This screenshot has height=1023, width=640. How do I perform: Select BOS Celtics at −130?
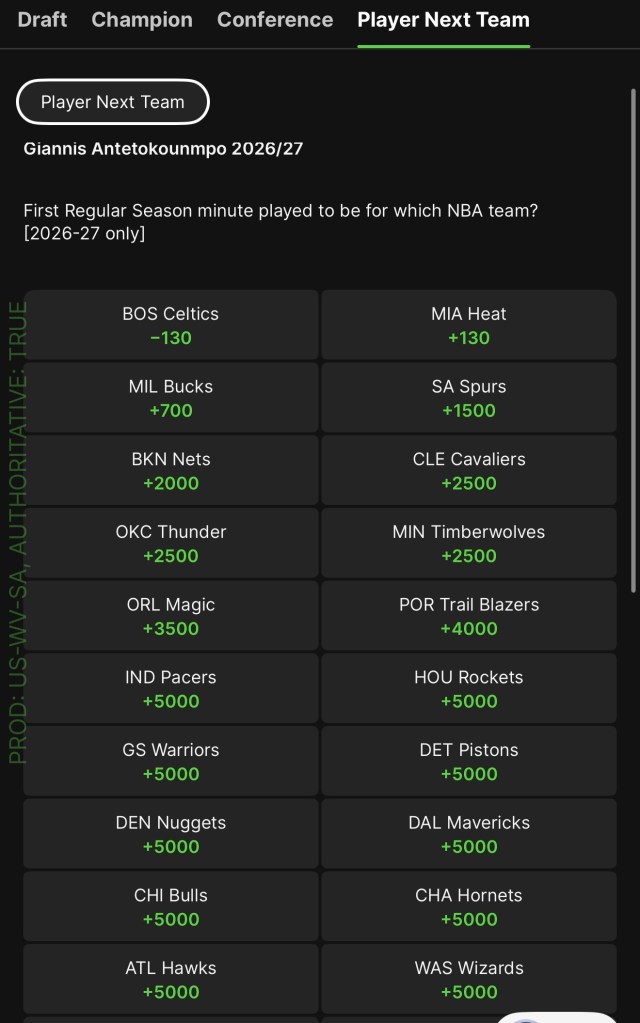(171, 325)
